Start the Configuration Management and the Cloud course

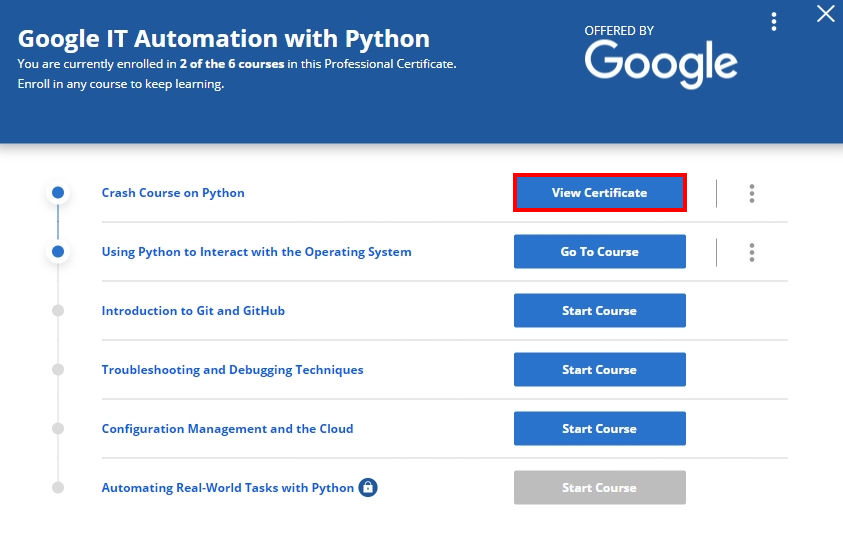click(599, 428)
